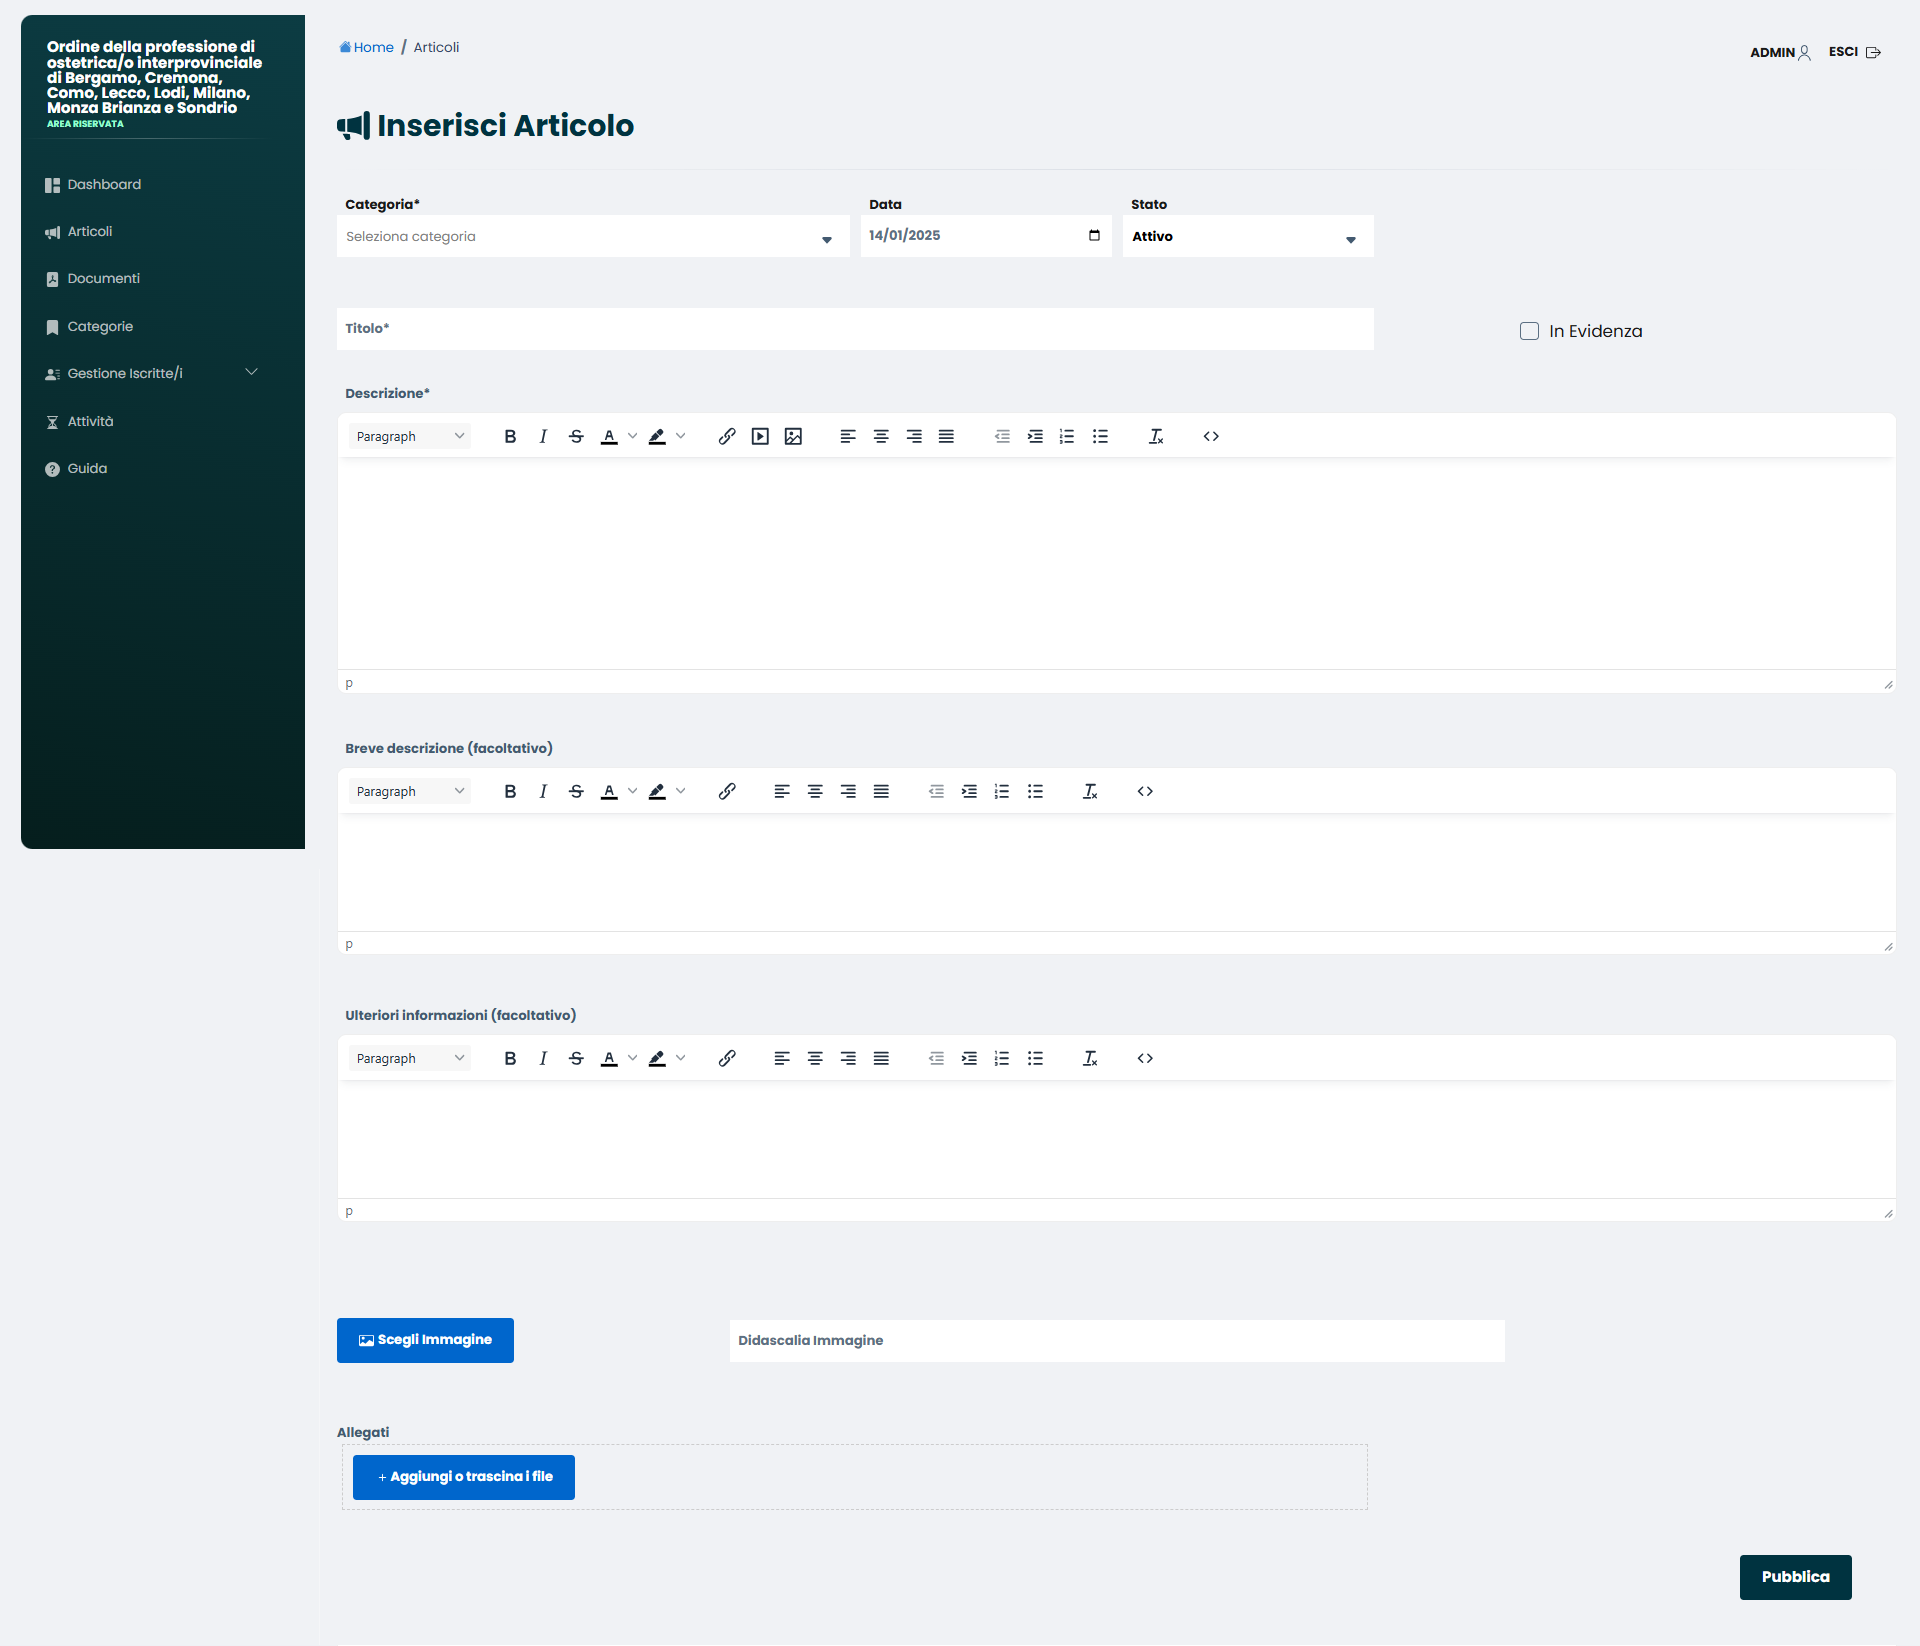Insert image in the Descrizione editor
This screenshot has width=1920, height=1646.
(x=793, y=436)
